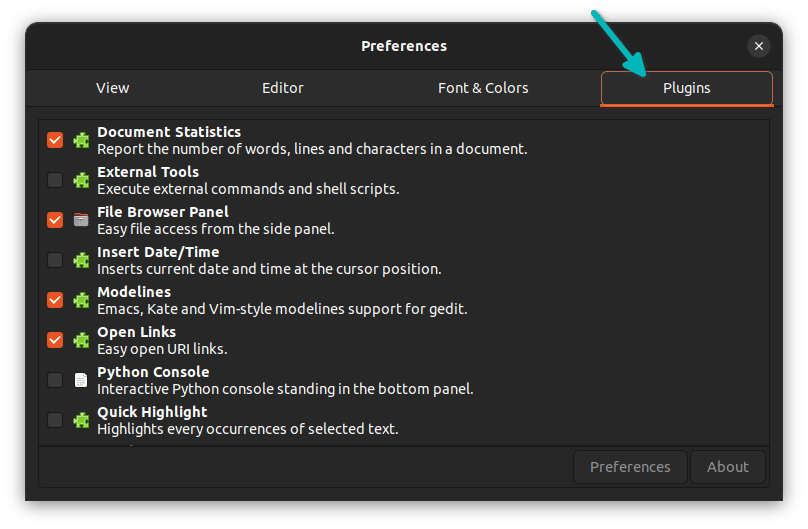The height and width of the screenshot is (529, 808).
Task: Click the Quick Highlight plugin icon
Action: pos(81,420)
